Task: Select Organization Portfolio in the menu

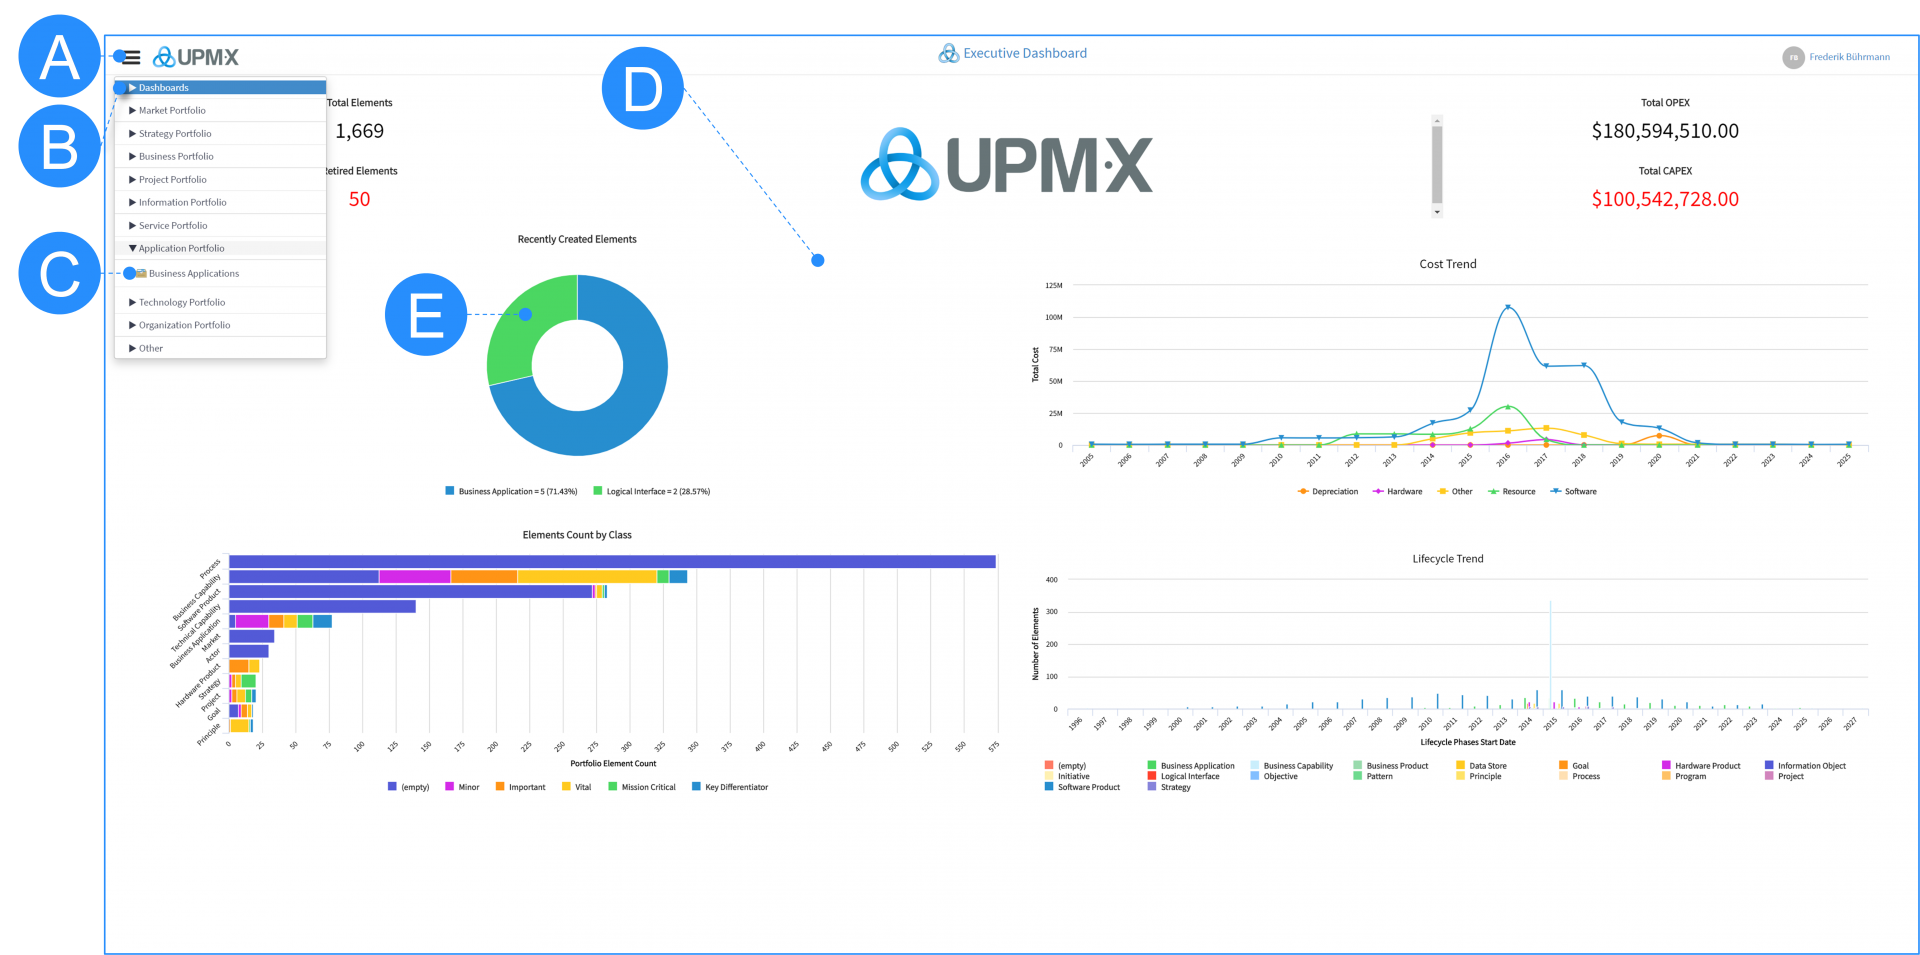Action: click(220, 325)
